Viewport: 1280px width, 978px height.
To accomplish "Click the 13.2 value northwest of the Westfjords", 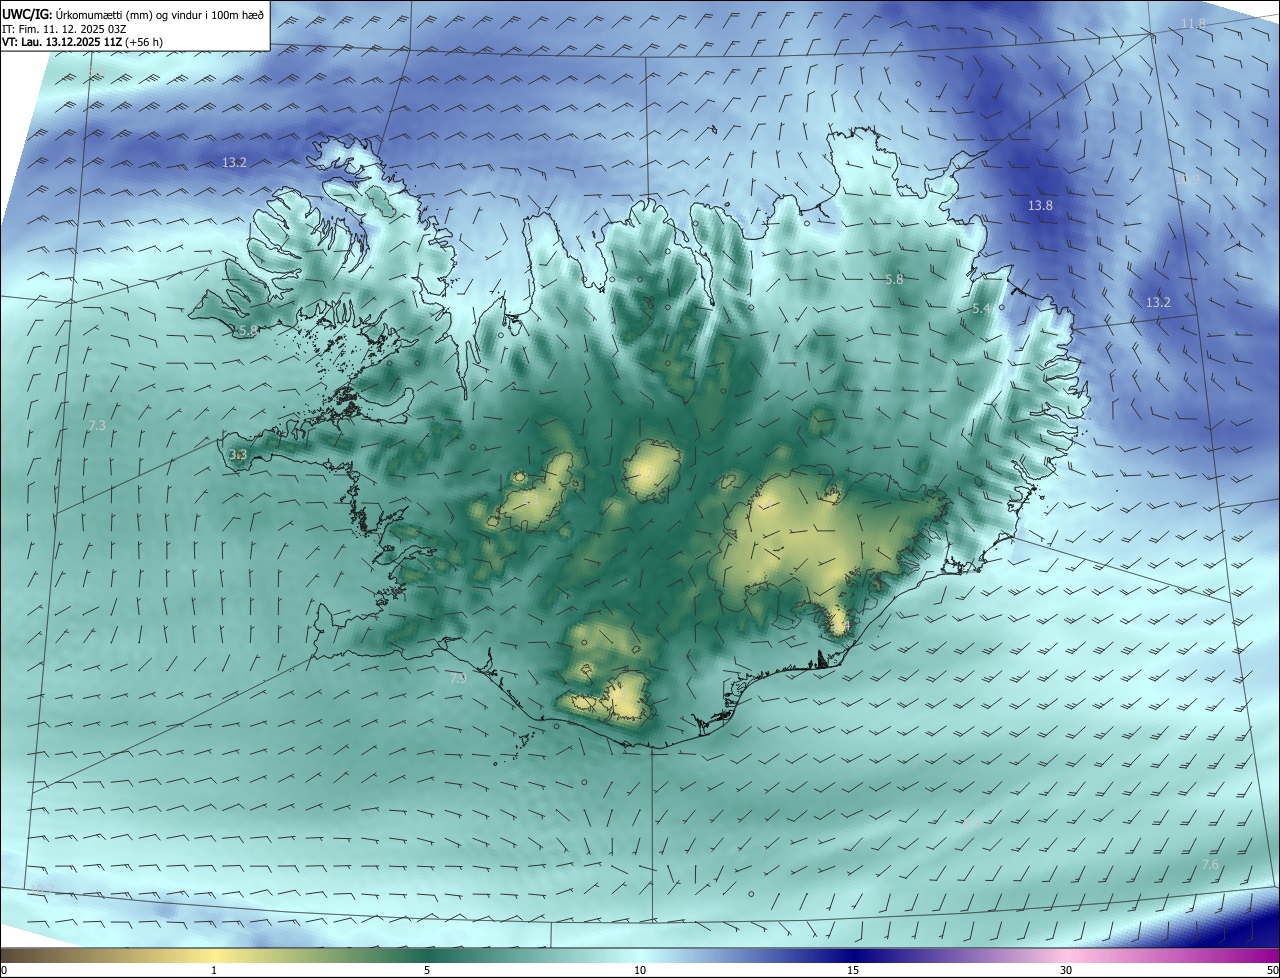I will [234, 162].
